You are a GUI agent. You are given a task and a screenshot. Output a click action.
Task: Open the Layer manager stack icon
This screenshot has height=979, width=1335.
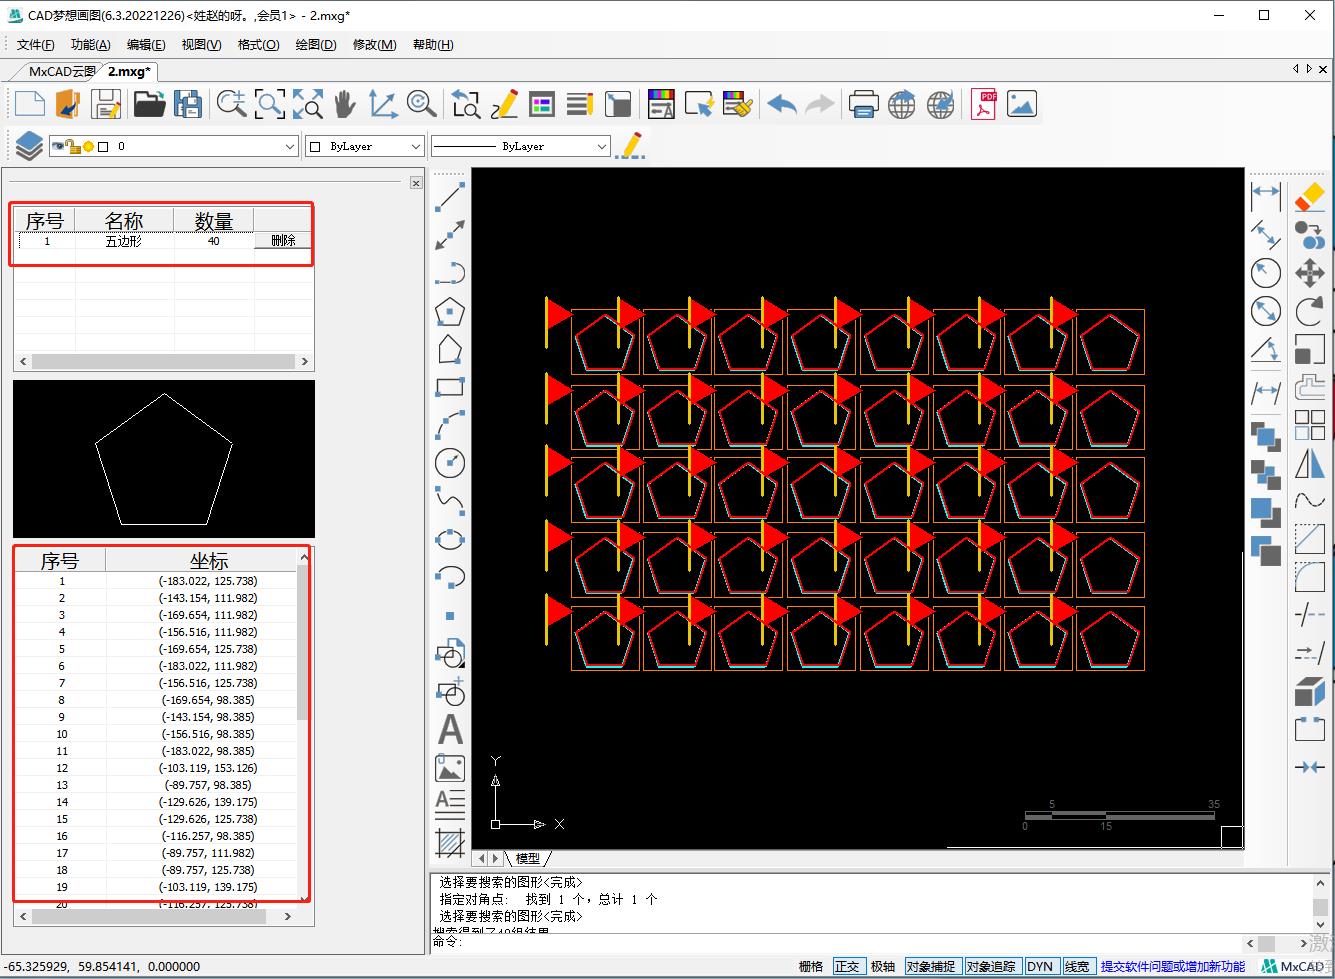[x=28, y=146]
